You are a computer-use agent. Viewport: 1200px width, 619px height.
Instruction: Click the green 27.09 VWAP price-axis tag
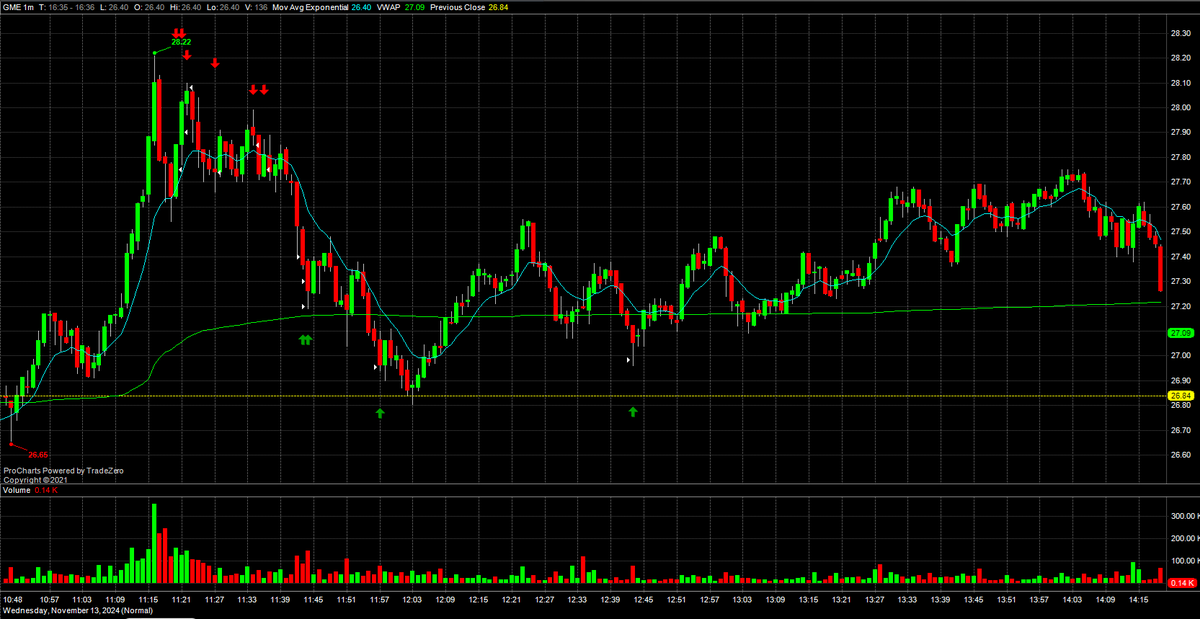click(1181, 332)
